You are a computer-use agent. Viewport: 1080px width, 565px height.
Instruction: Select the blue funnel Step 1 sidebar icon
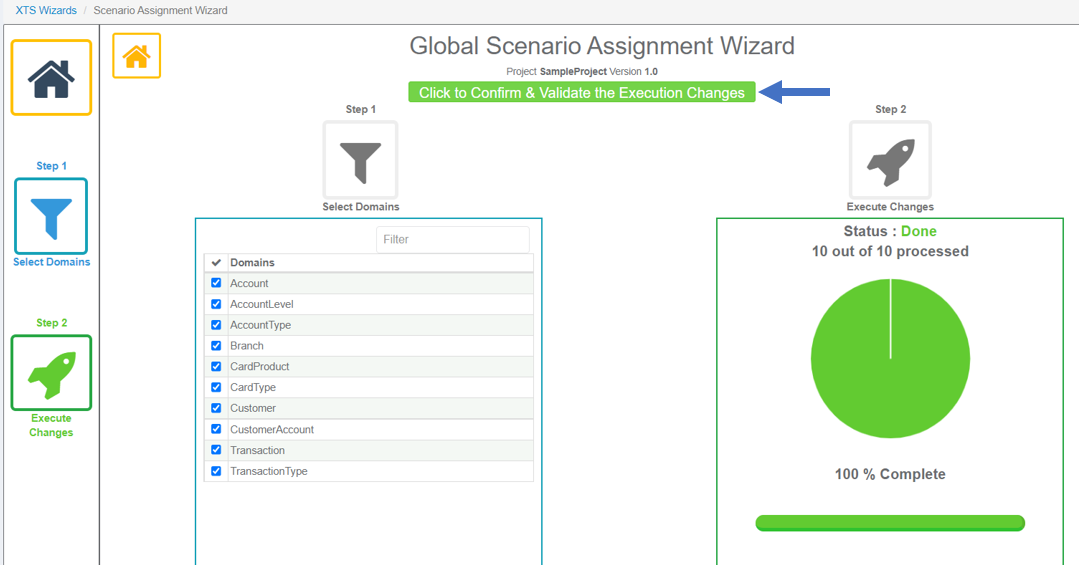[51, 216]
